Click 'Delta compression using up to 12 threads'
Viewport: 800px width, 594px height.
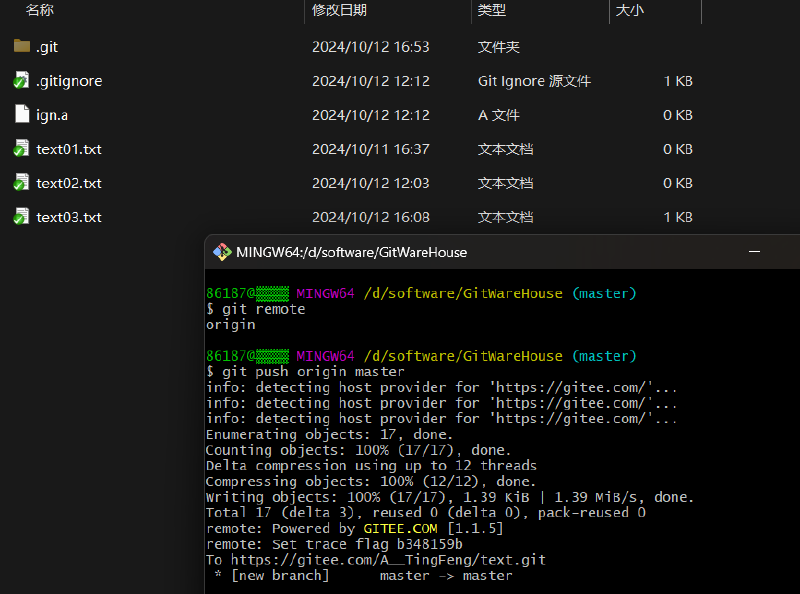371,465
